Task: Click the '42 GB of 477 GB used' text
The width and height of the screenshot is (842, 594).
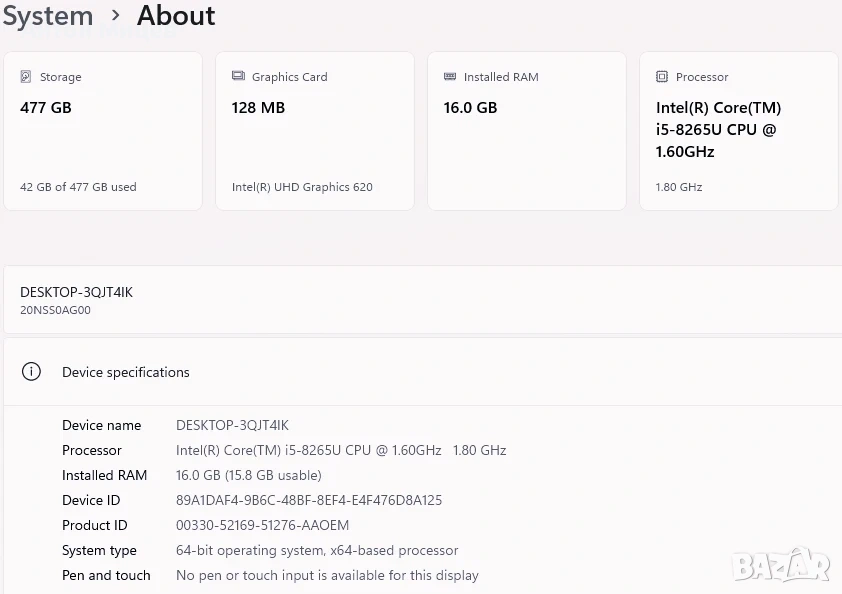Action: 78,187
